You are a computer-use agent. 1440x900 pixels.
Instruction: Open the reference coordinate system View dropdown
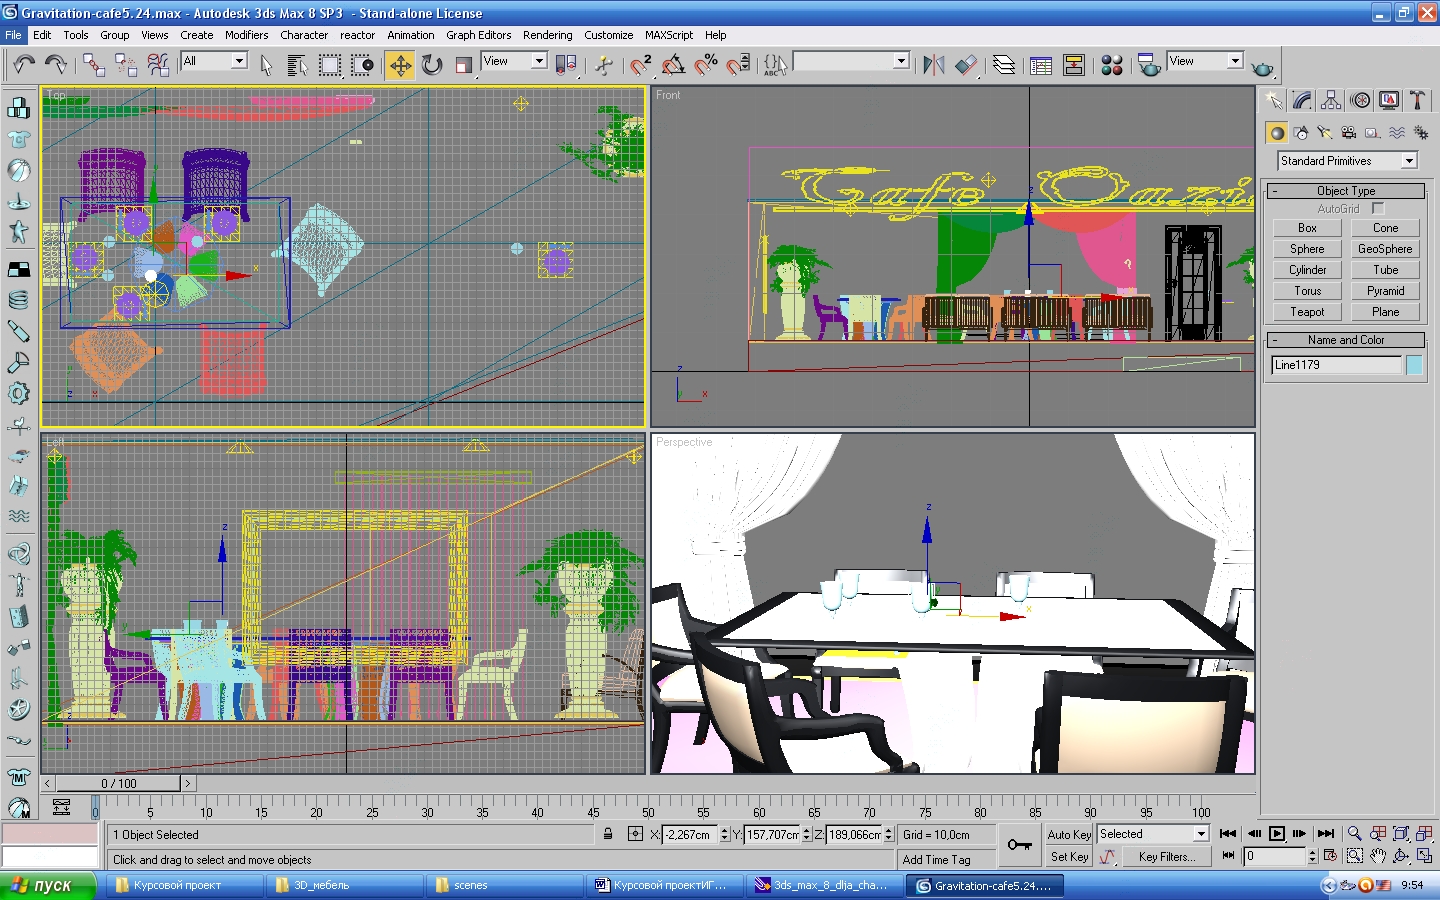(x=514, y=61)
